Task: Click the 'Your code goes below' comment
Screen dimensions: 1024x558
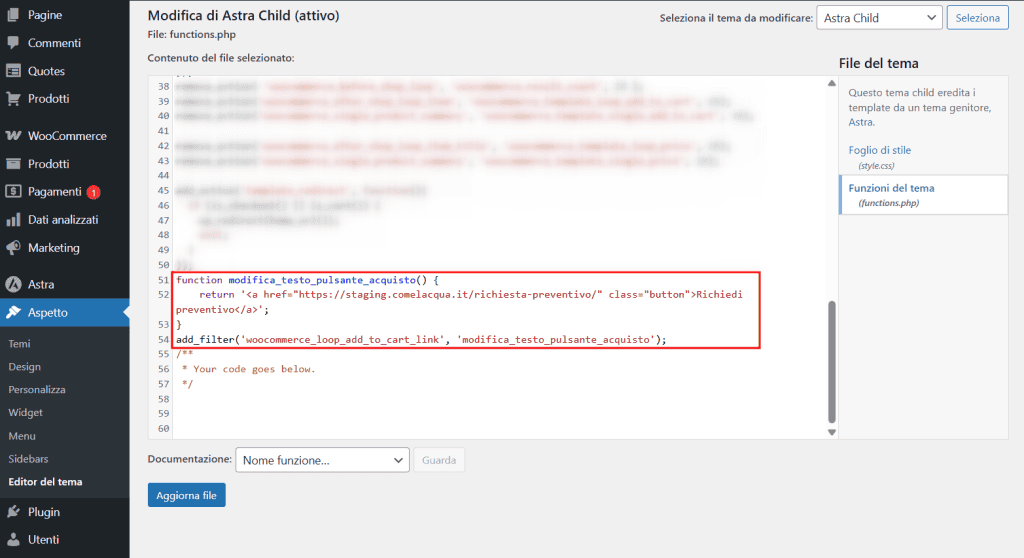Action: click(x=248, y=369)
